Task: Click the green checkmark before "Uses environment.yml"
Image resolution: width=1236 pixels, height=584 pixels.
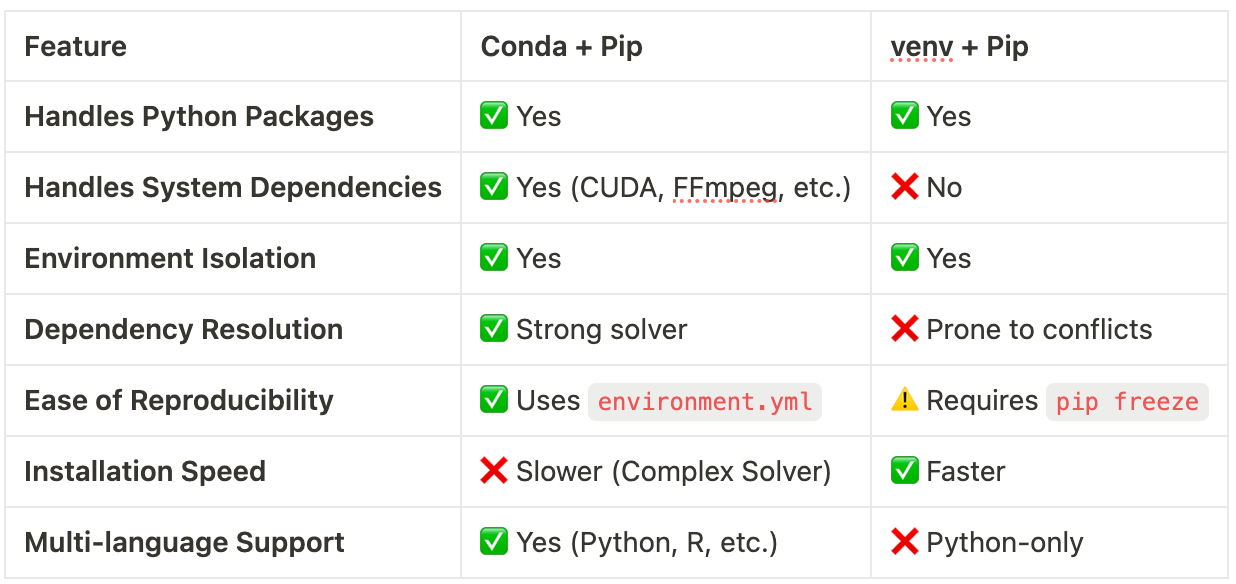Action: click(x=494, y=400)
